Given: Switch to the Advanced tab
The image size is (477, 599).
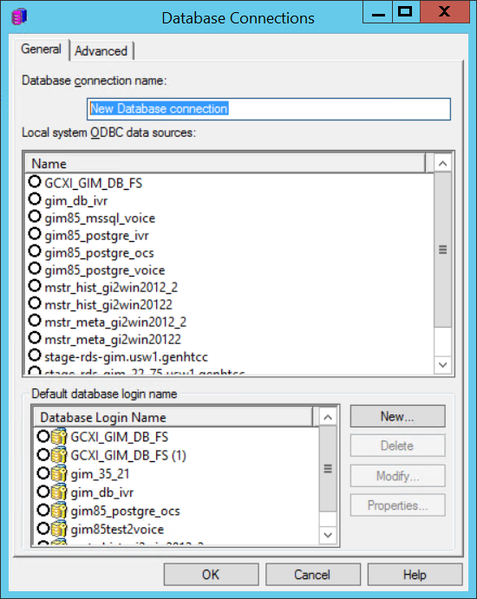Looking at the screenshot, I should (x=101, y=51).
